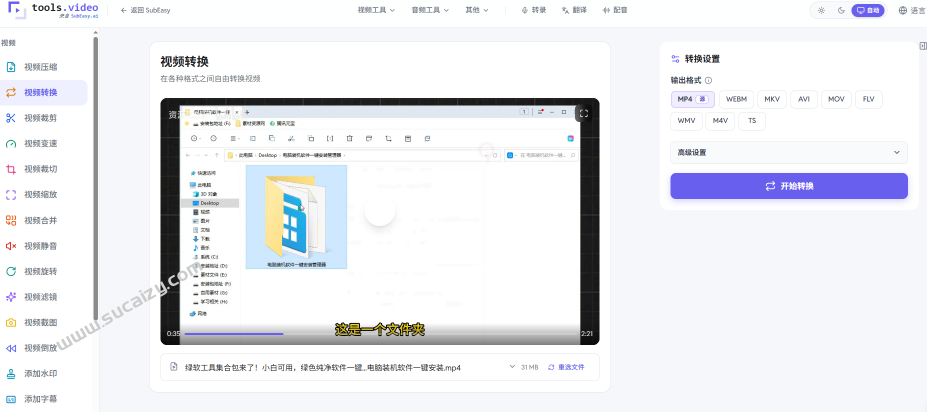Open the 视频裁切 crop tool
The image size is (927, 412).
coord(40,169)
